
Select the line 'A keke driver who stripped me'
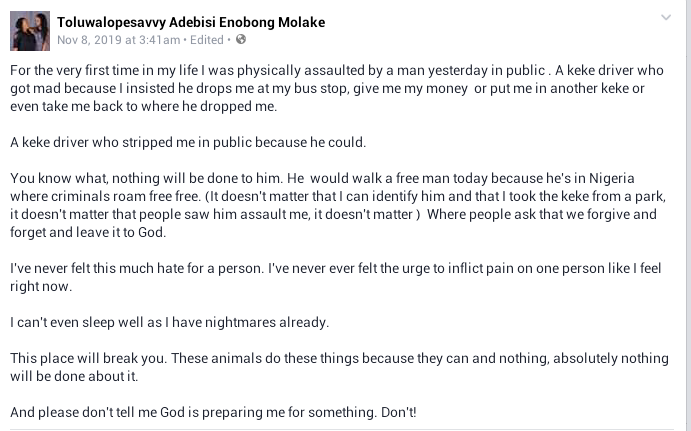coord(188,142)
